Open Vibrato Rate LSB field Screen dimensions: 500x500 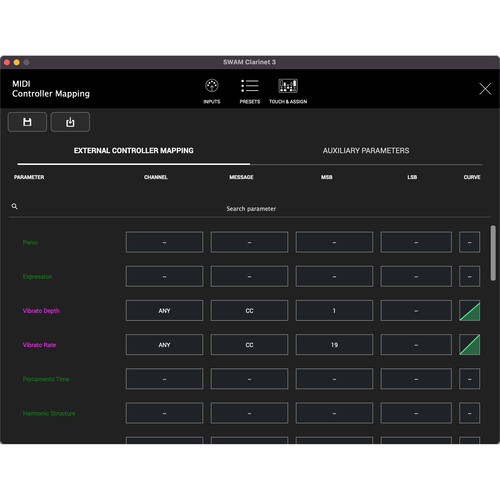pos(416,345)
